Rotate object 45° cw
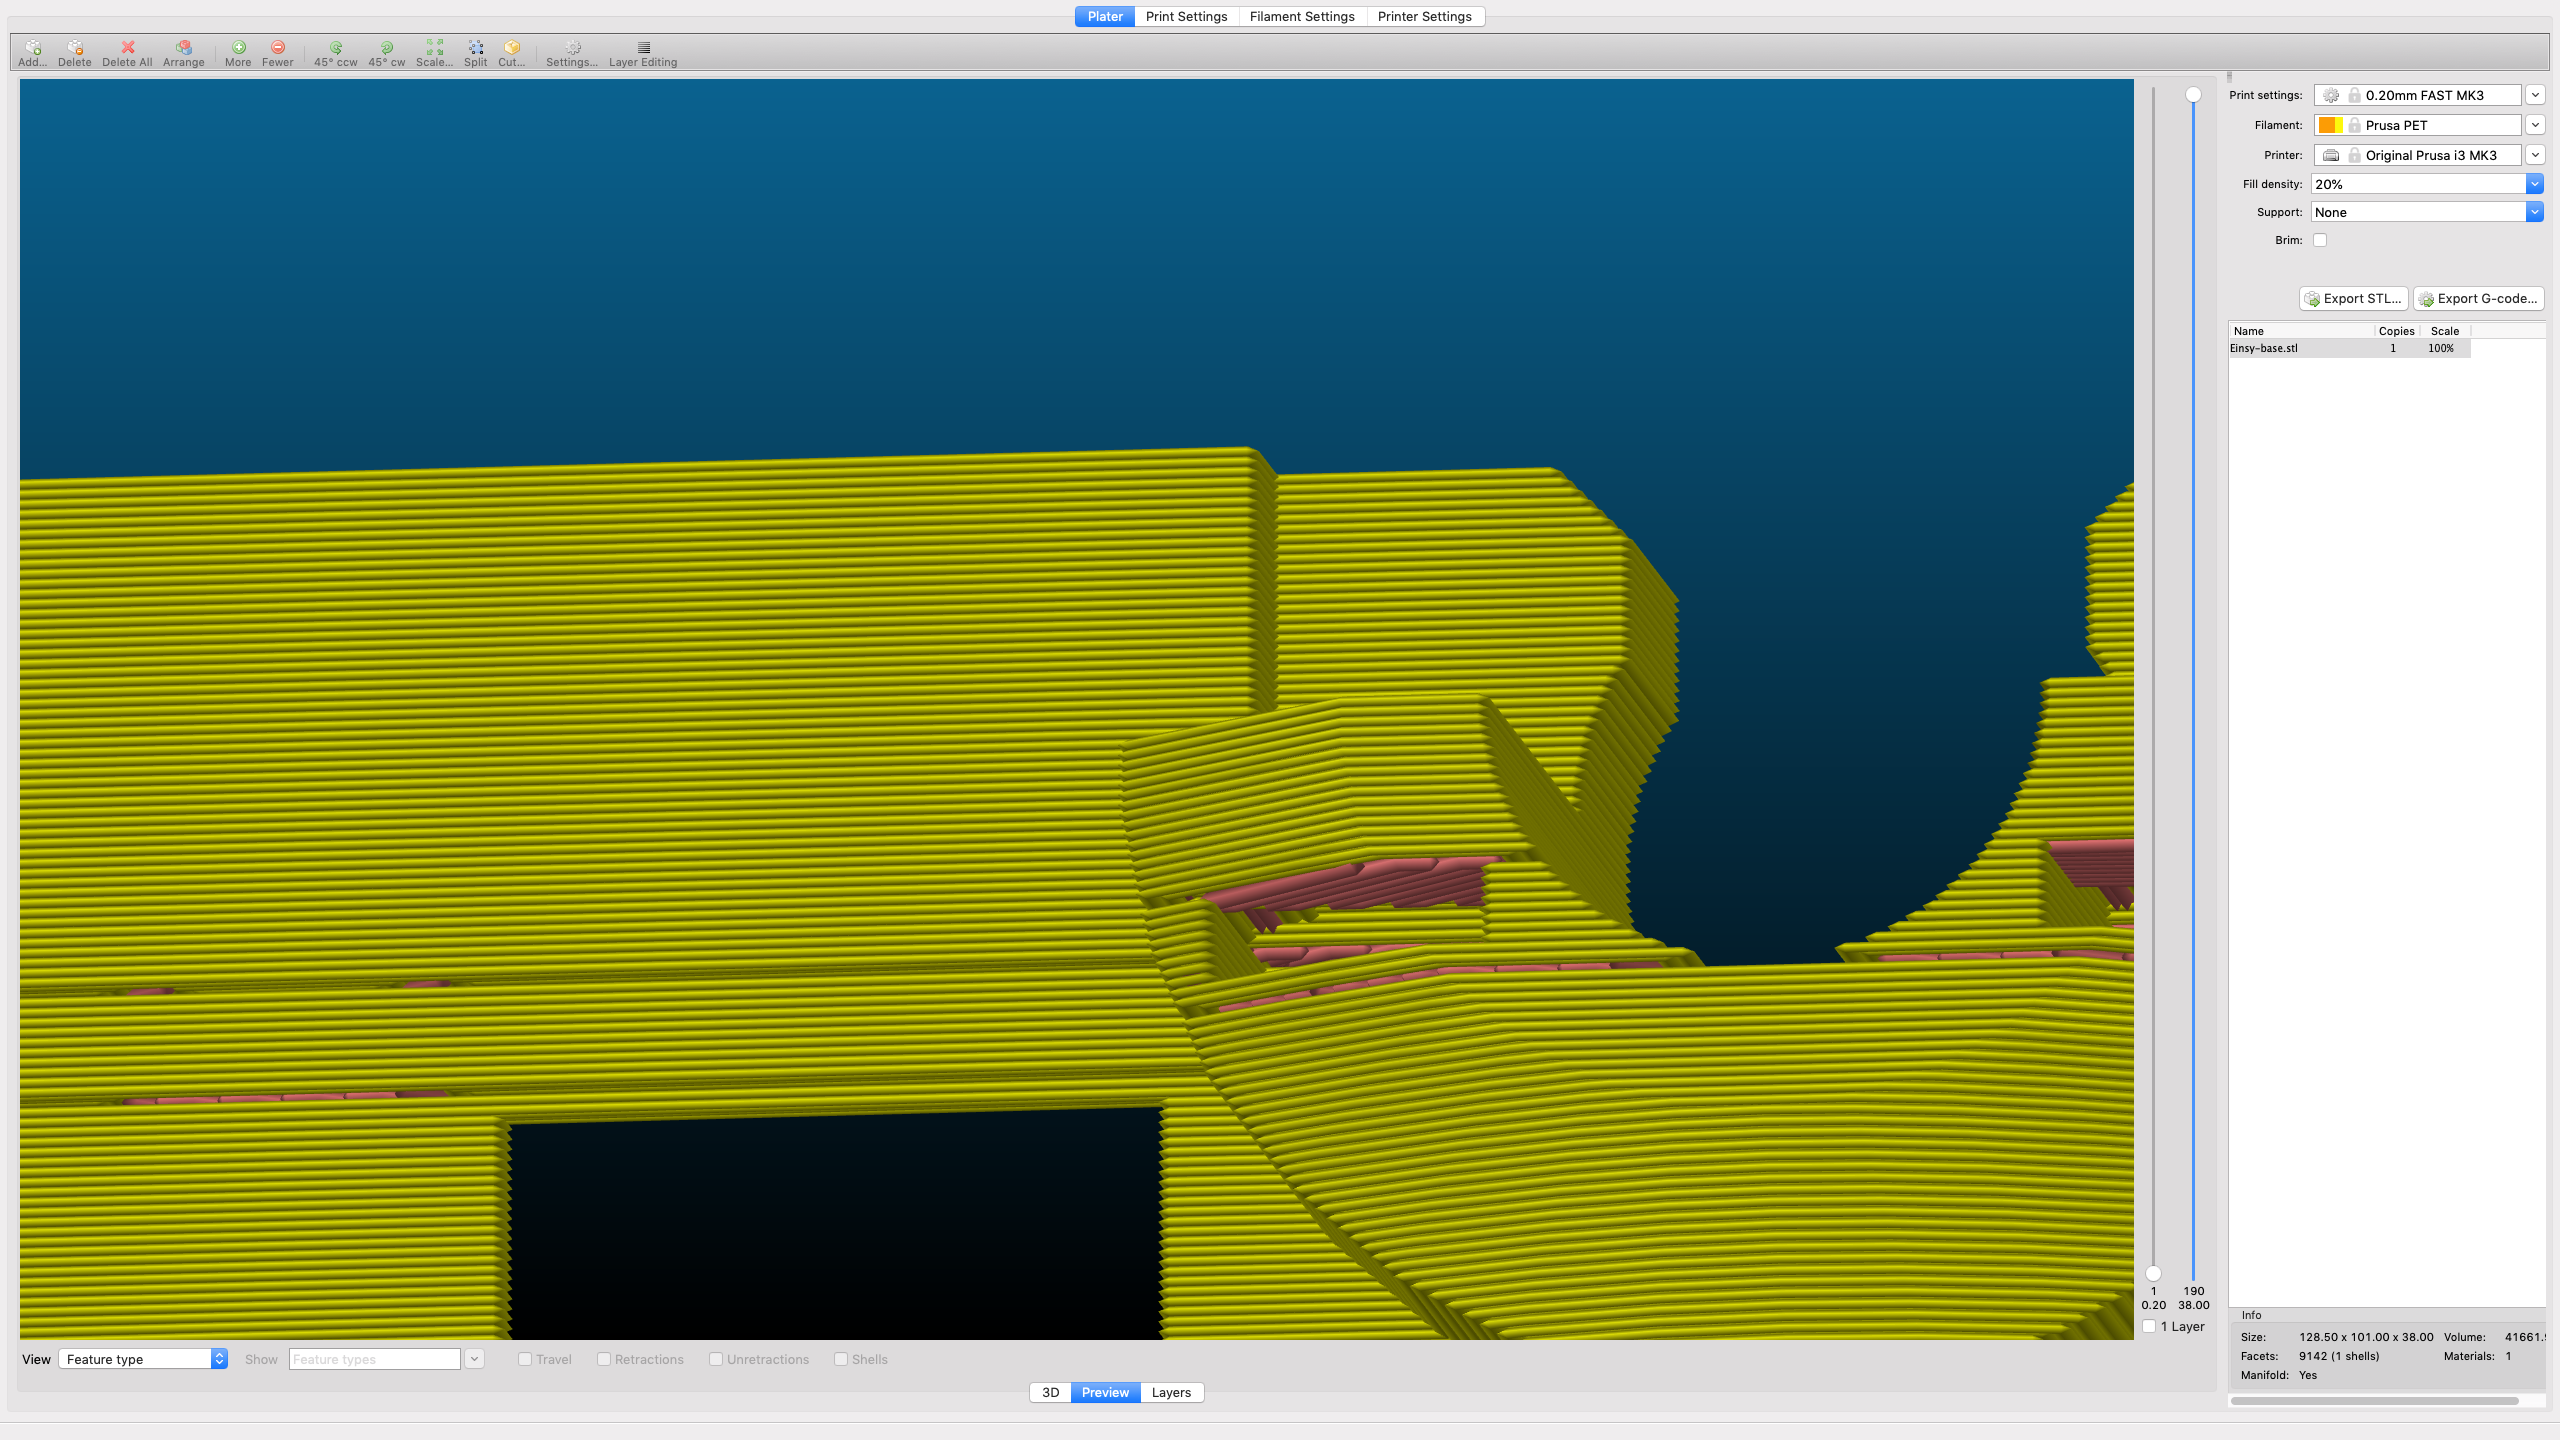The height and width of the screenshot is (1440, 2560). pyautogui.click(x=387, y=53)
